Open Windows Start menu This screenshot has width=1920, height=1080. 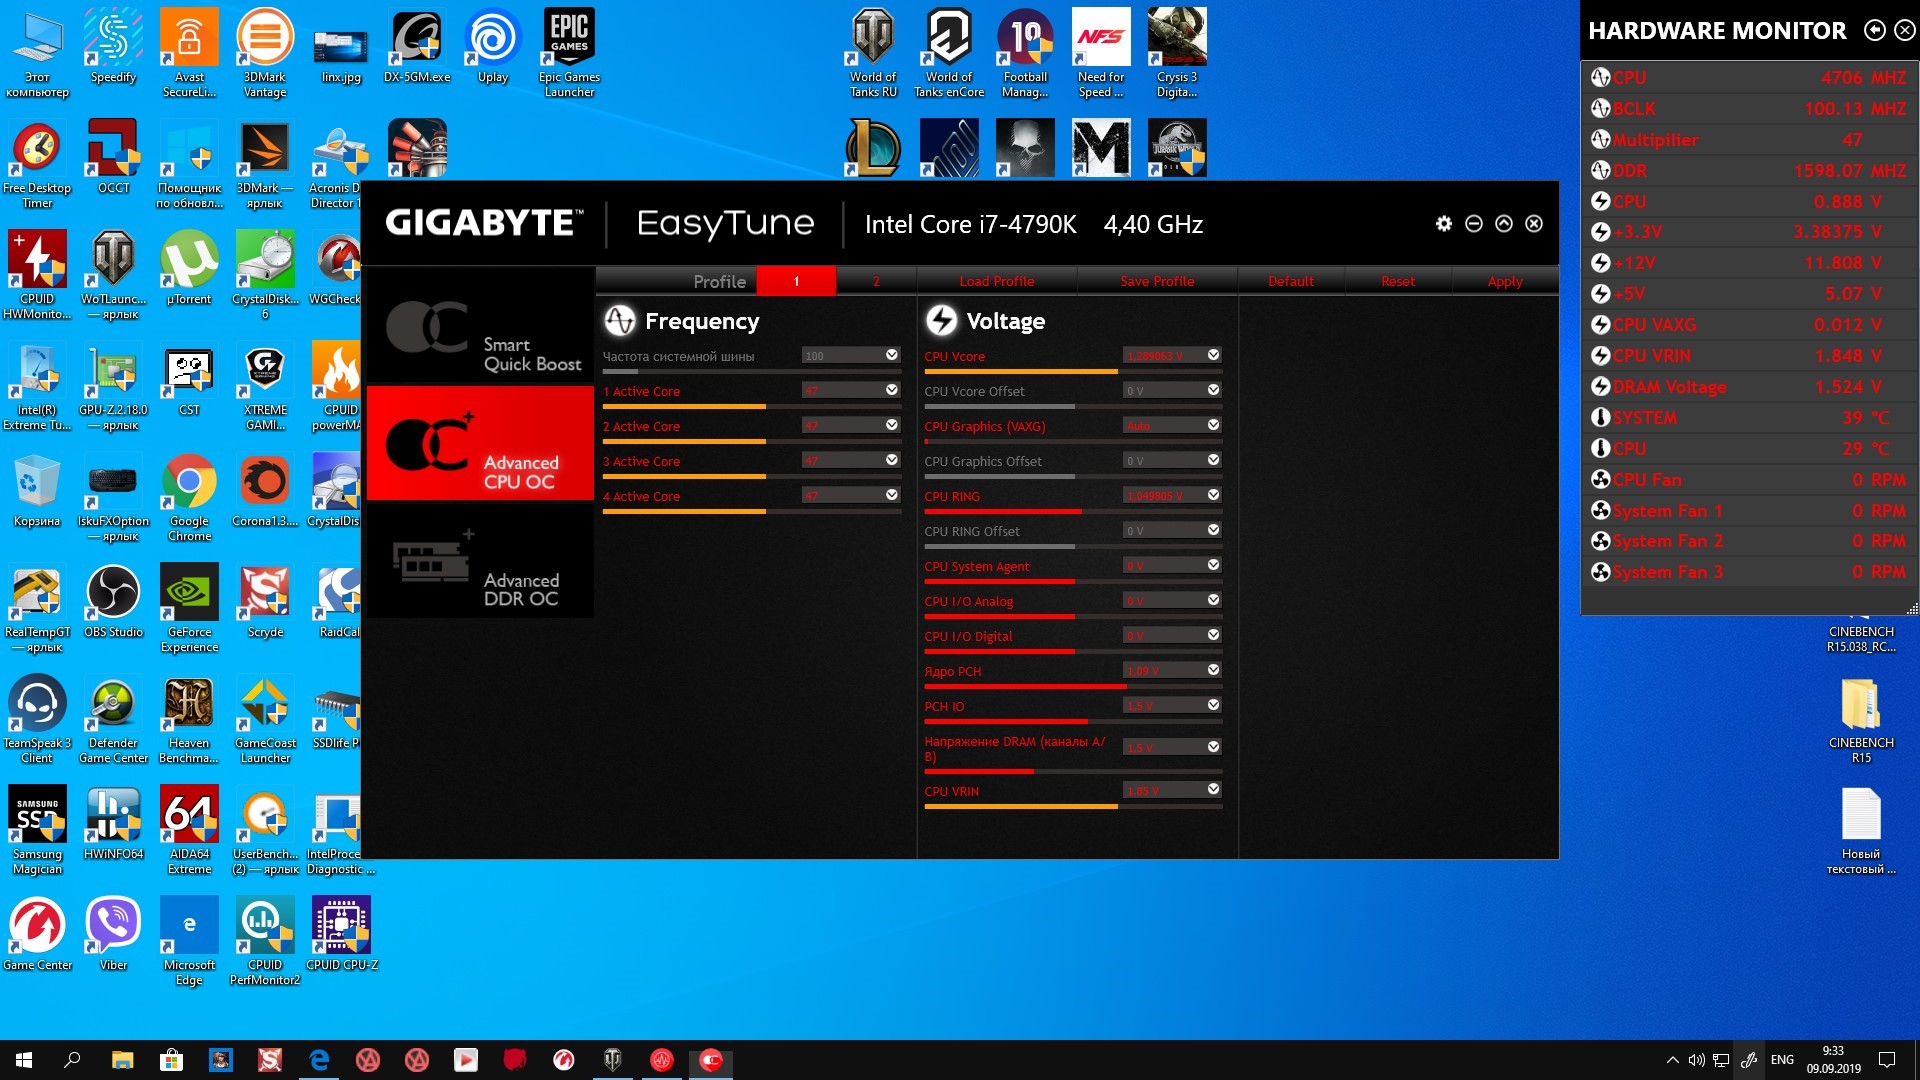point(24,1060)
